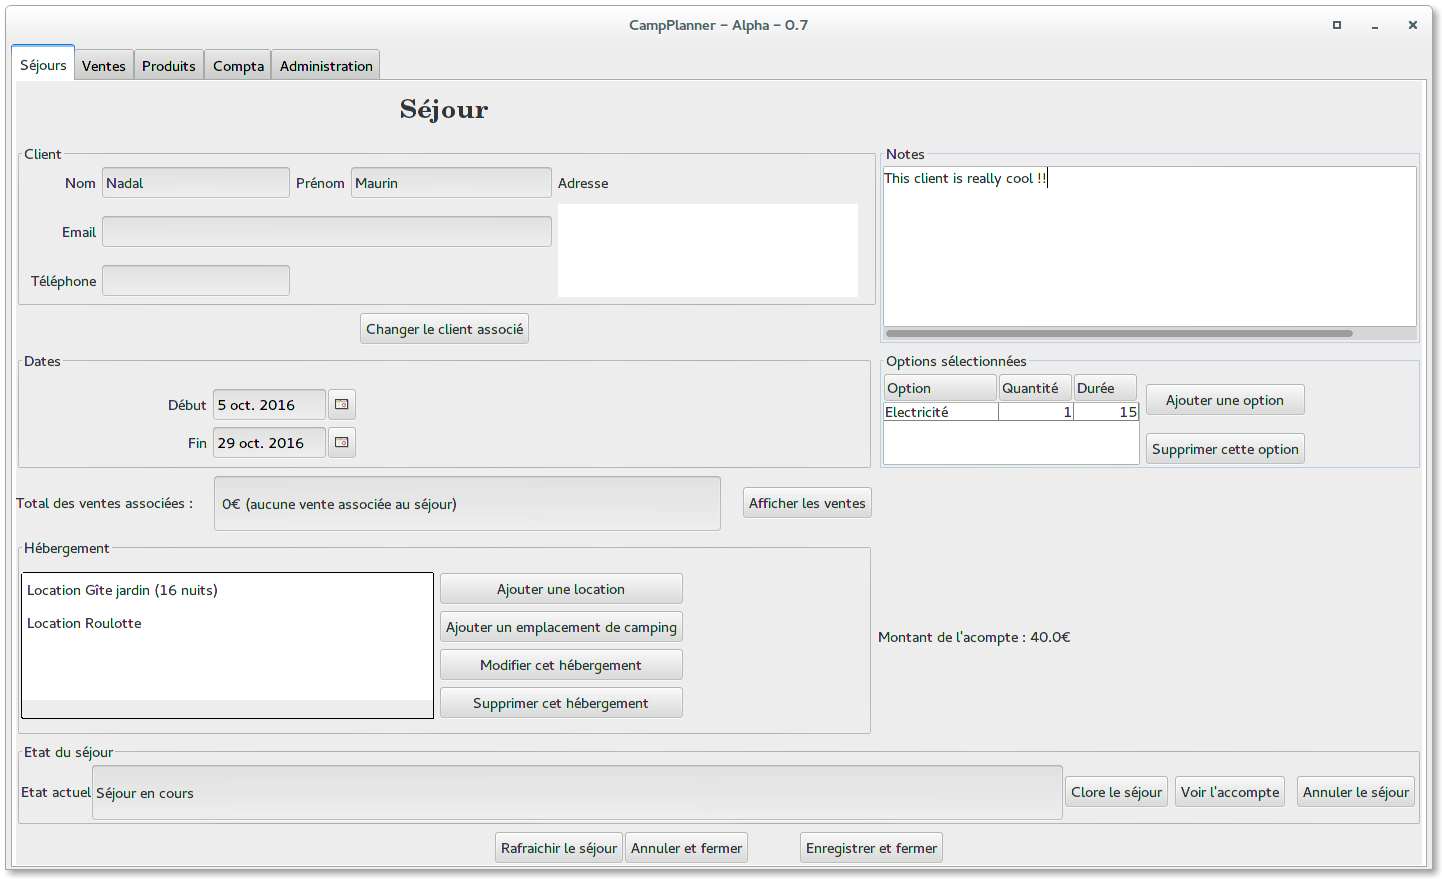Viewport: 1442px width, 879px height.
Task: Open the calendar picker for Début date
Action: tap(341, 405)
